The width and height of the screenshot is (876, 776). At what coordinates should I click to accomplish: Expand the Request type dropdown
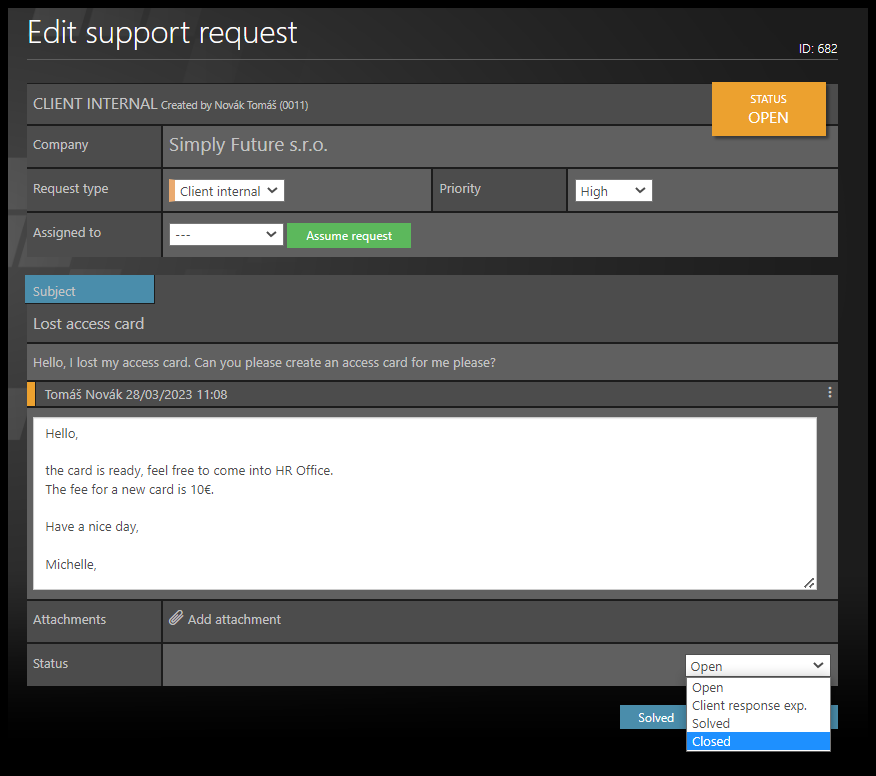click(229, 190)
